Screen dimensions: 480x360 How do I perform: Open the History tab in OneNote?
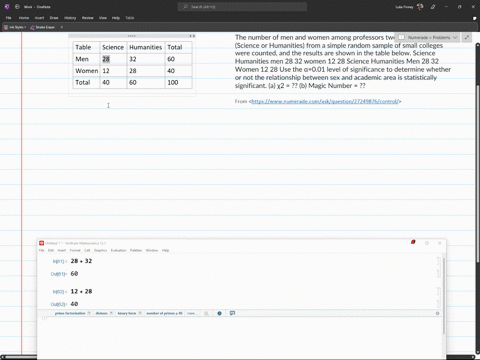point(70,18)
